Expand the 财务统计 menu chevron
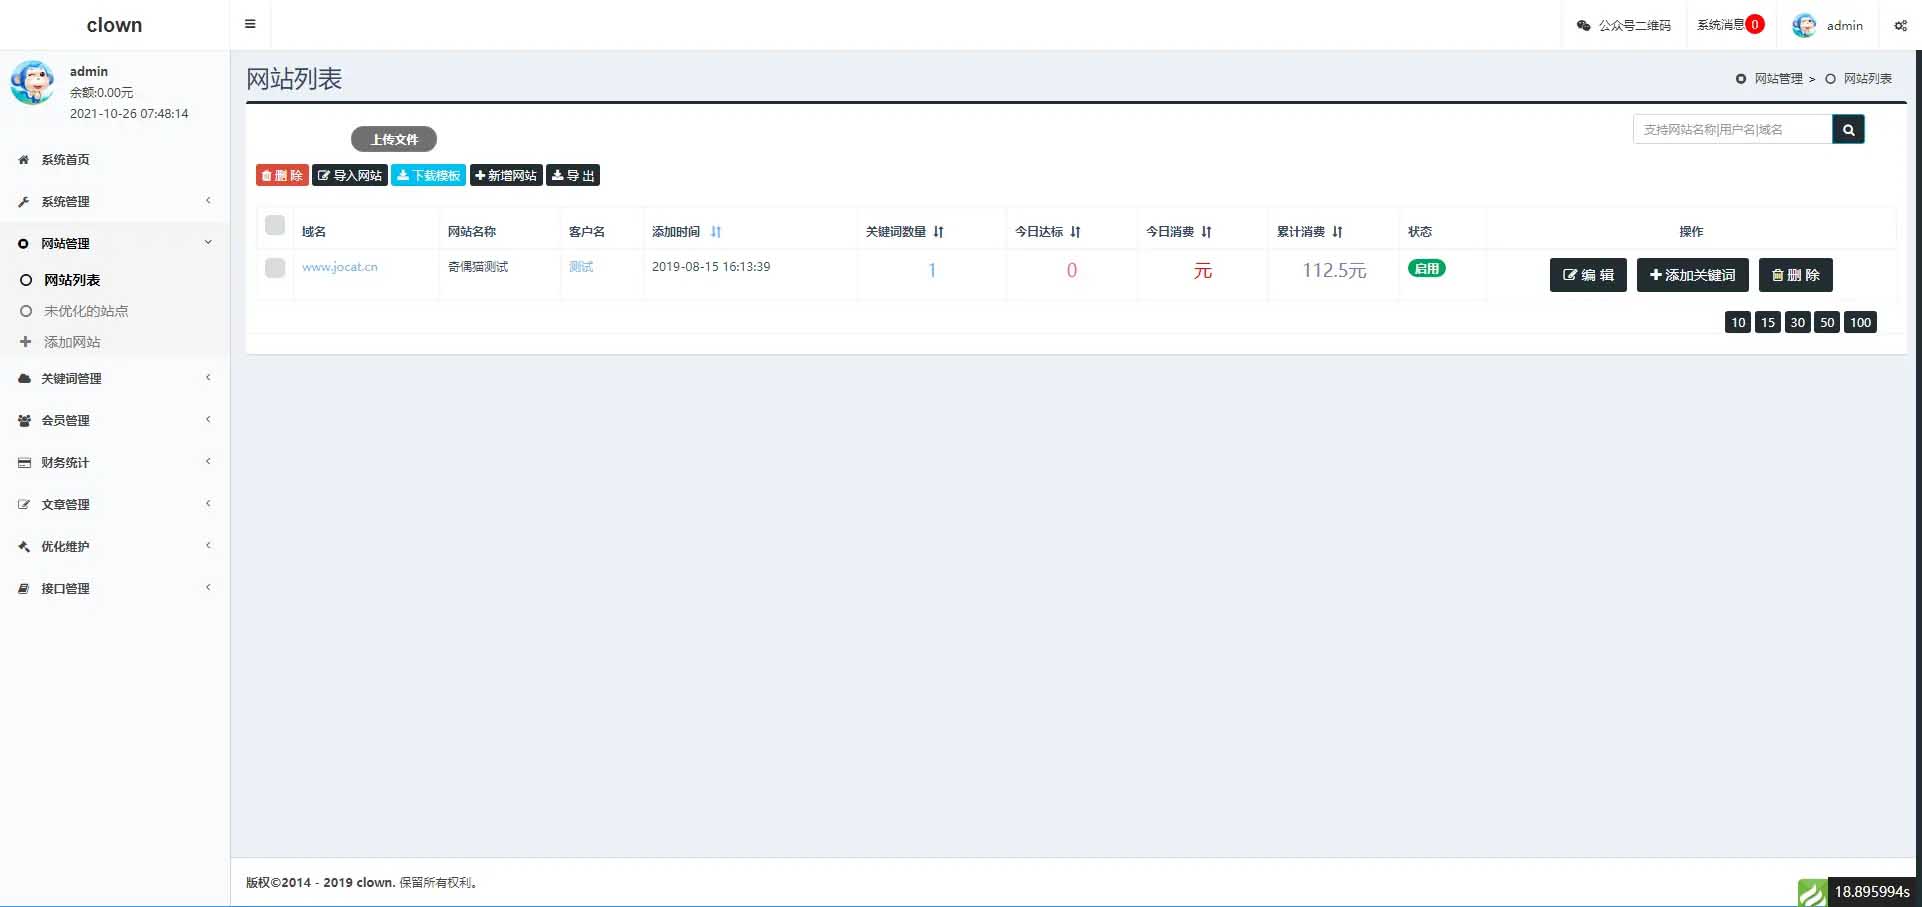Screen dimensions: 1922x907 (x=208, y=462)
